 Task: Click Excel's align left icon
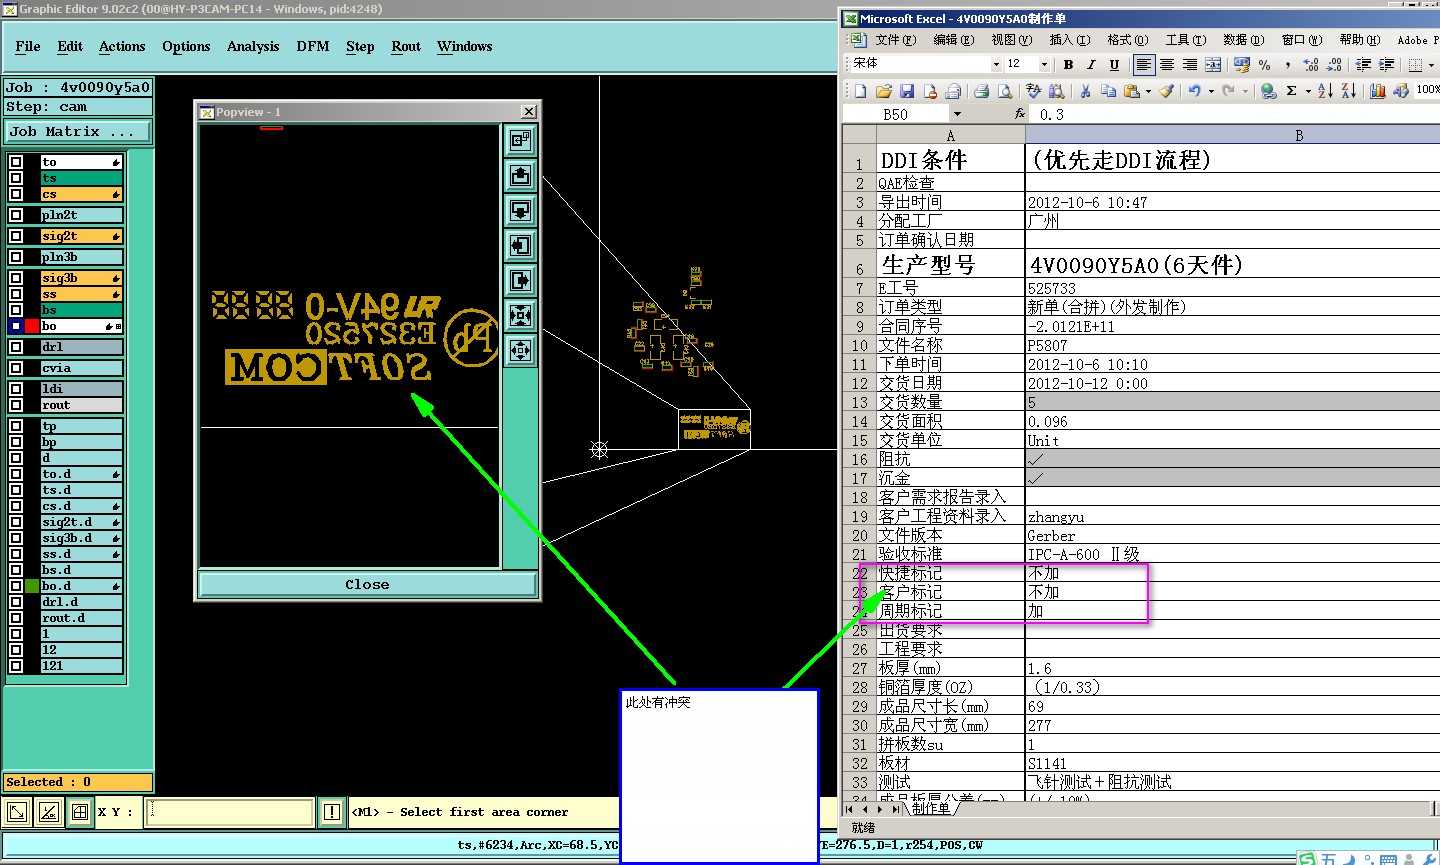1143,64
